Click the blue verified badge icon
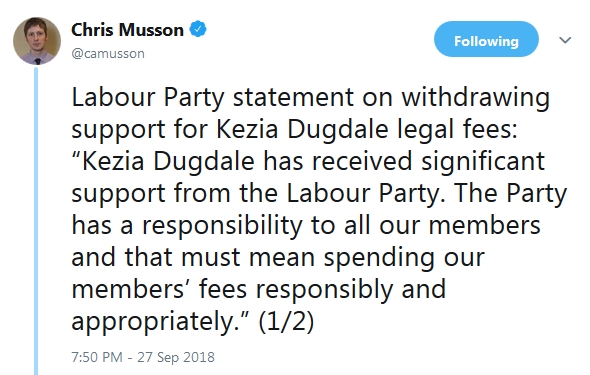Image resolution: width=590 pixels, height=375 pixels. [x=198, y=29]
